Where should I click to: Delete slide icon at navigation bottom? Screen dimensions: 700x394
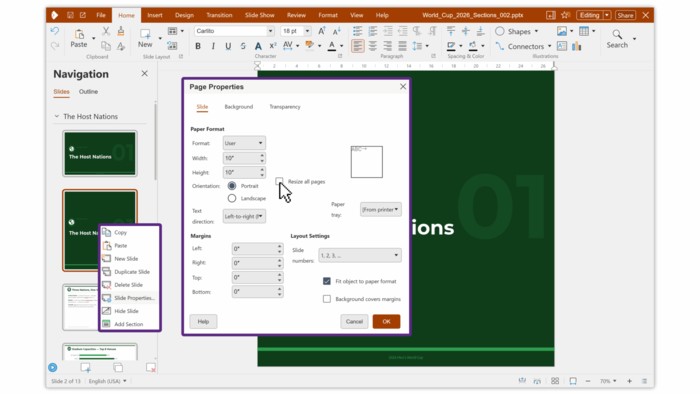coord(151,368)
